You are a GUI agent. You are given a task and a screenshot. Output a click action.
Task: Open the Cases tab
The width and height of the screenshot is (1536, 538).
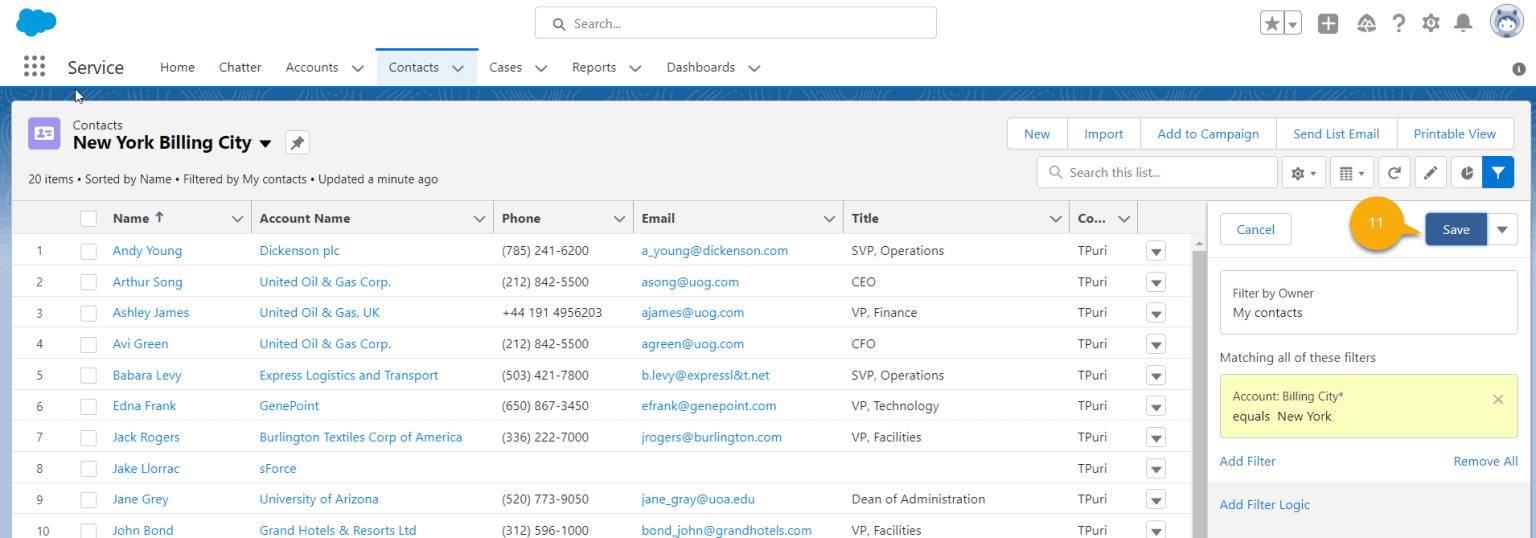click(505, 68)
